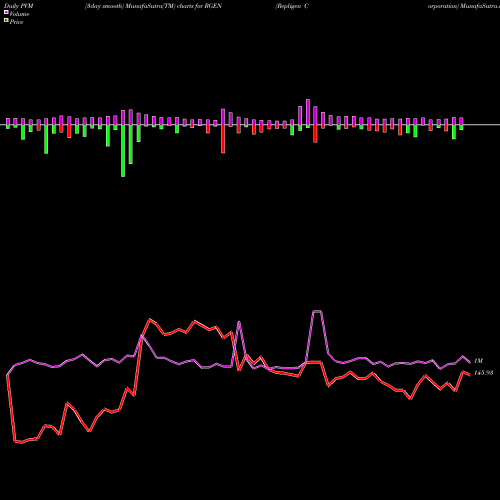Select the Price legend label
The width and height of the screenshot is (500, 500).
click(x=16, y=22)
